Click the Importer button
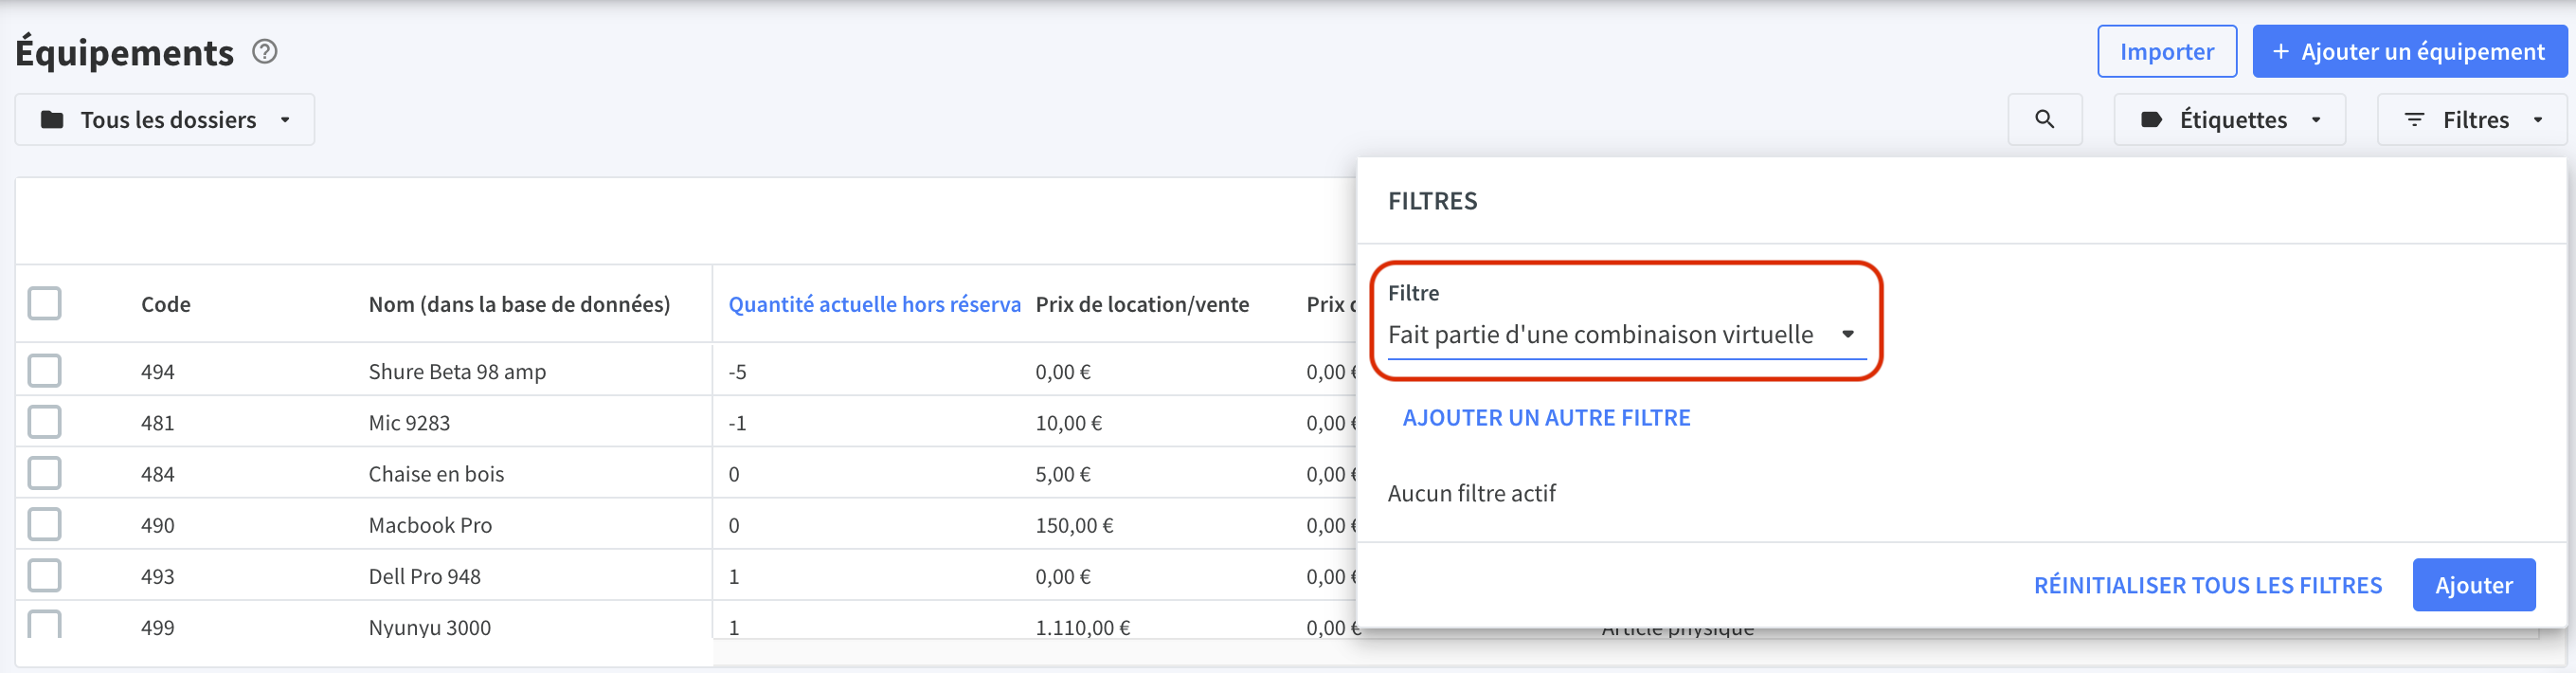This screenshot has height=673, width=2576. tap(2166, 51)
